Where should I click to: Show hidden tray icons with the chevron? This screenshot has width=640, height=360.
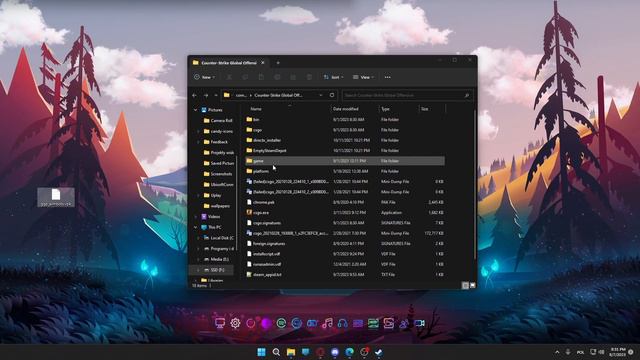coord(557,352)
